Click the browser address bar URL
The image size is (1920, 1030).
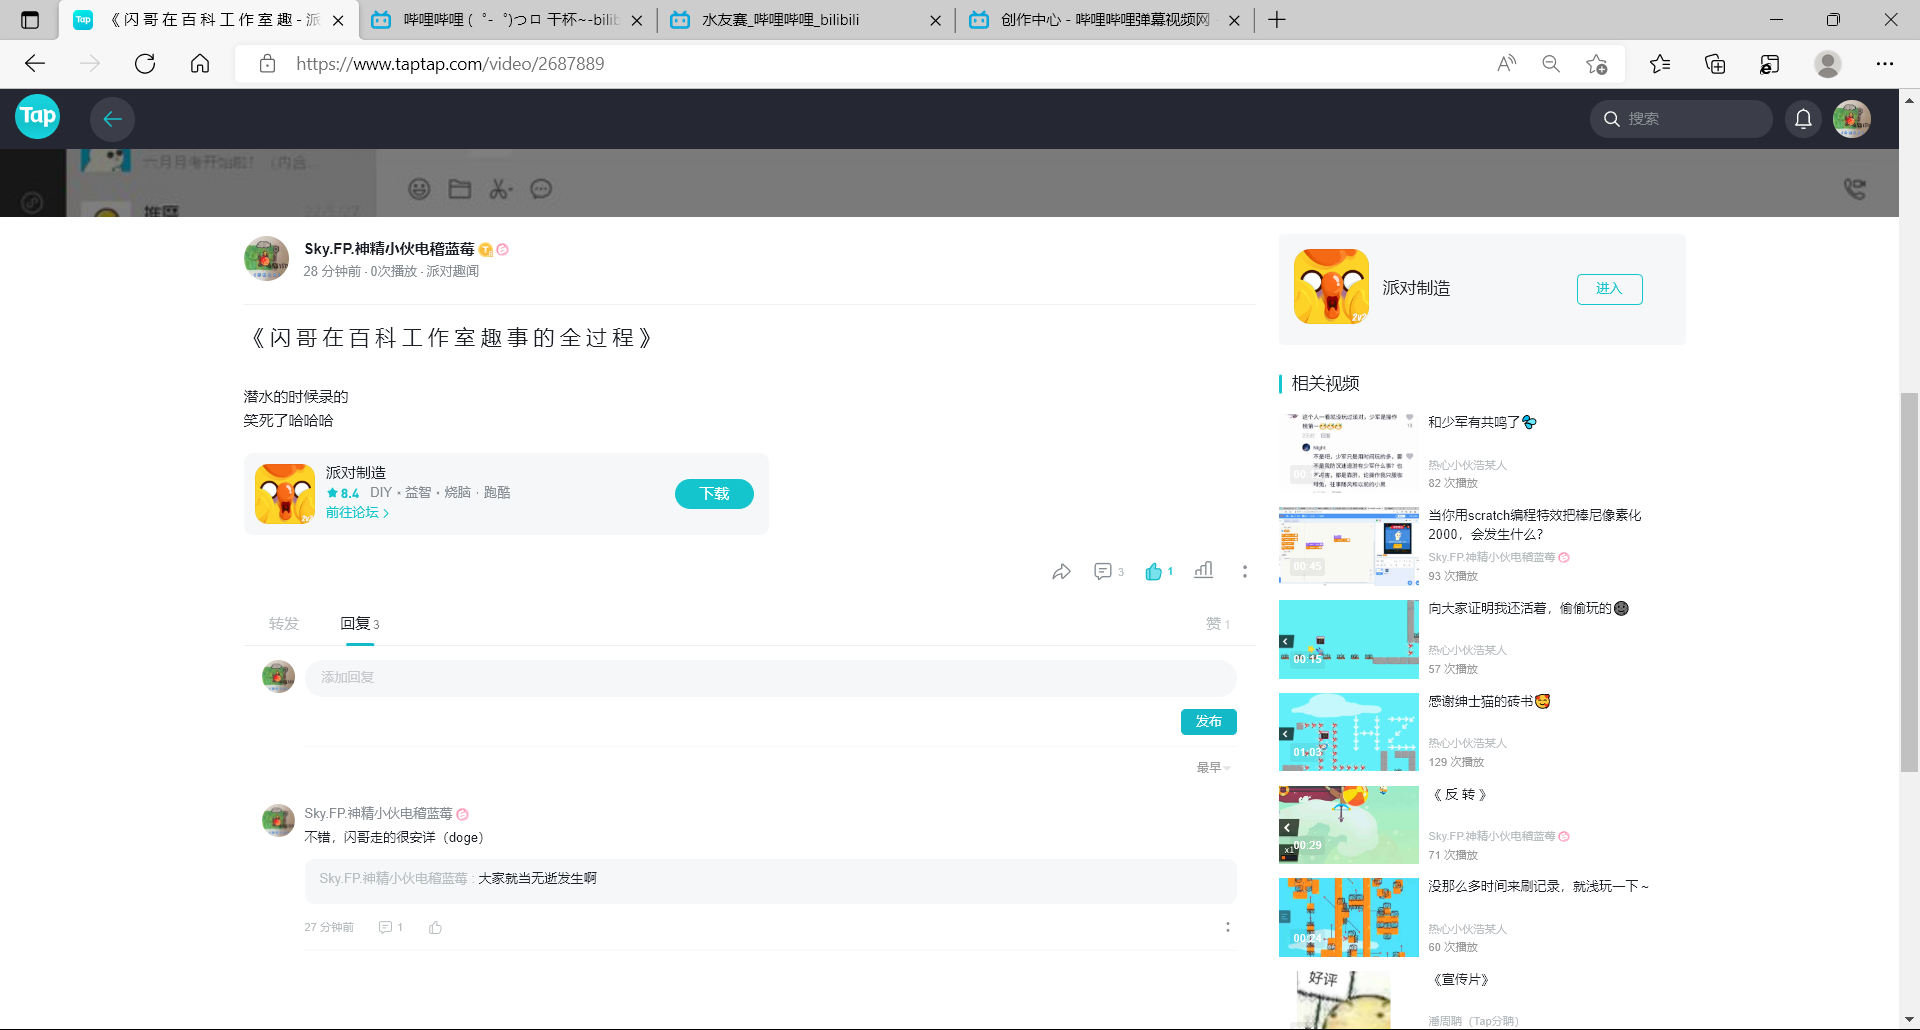(x=450, y=64)
